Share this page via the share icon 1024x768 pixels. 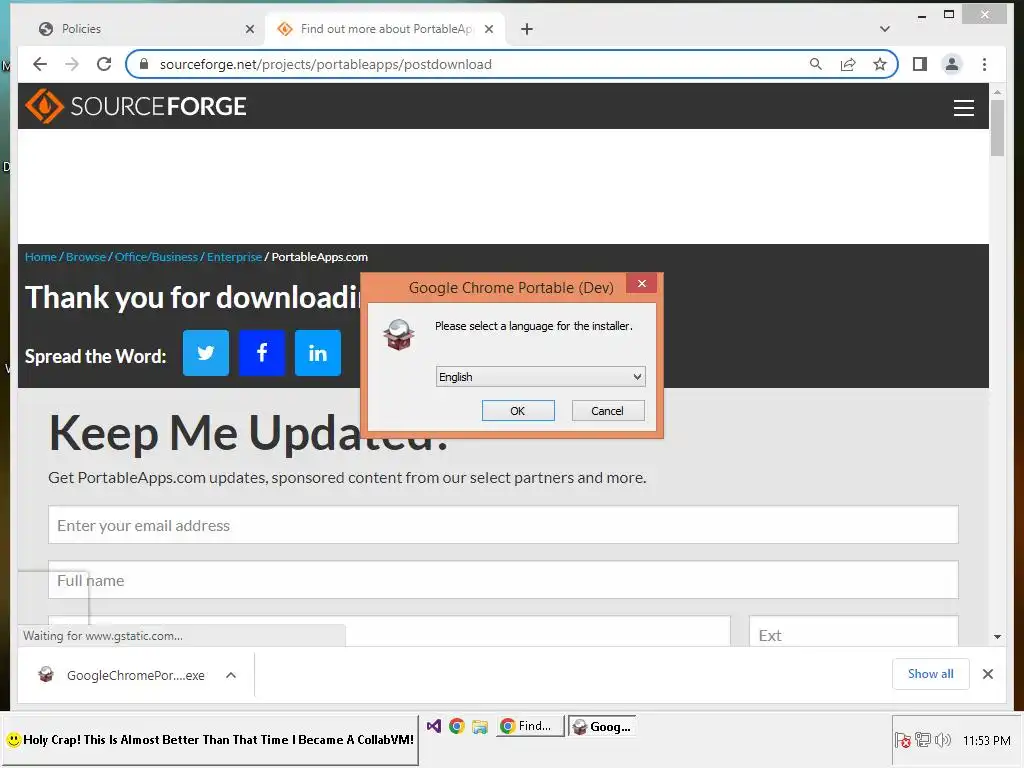point(848,64)
